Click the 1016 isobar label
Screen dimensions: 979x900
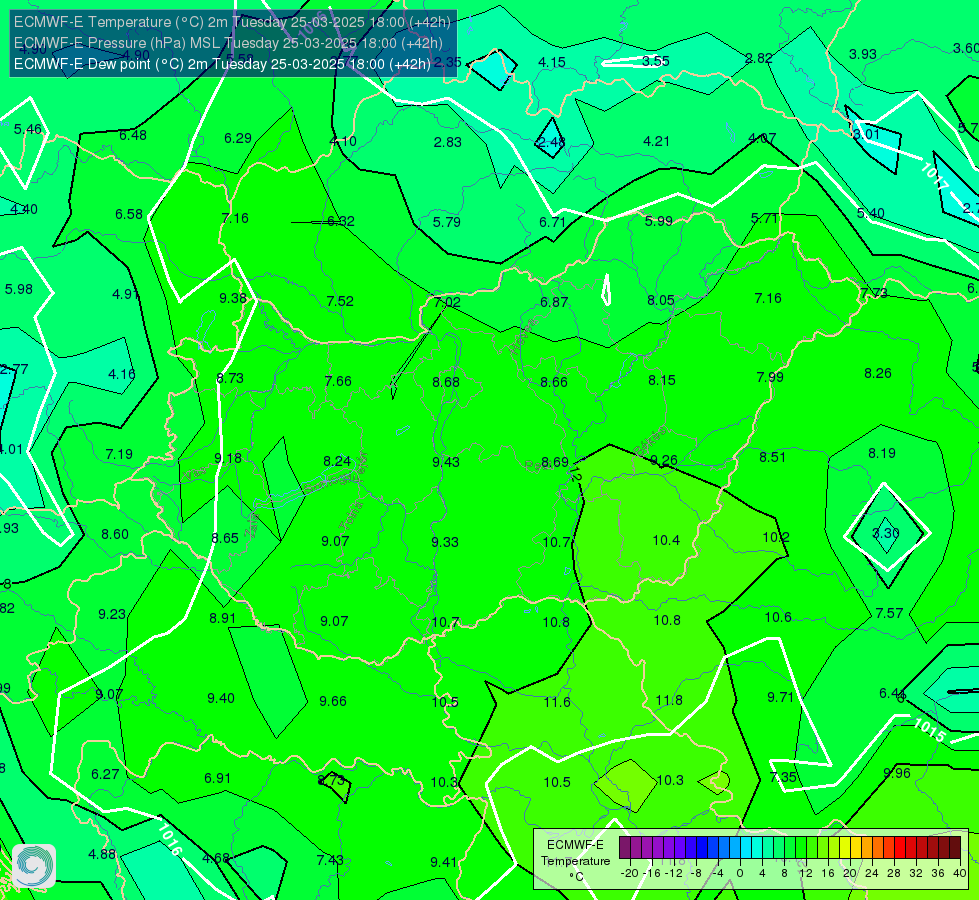(169, 839)
